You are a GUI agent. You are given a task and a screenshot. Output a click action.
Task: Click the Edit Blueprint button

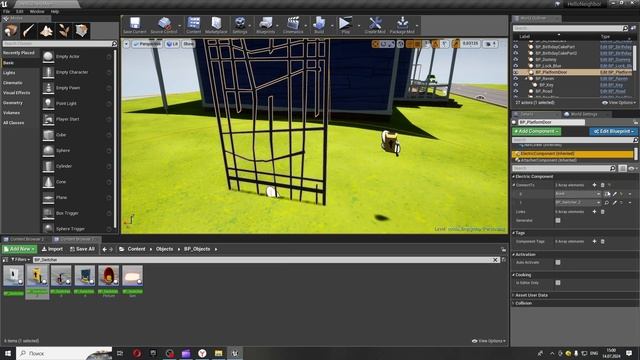(x=613, y=131)
